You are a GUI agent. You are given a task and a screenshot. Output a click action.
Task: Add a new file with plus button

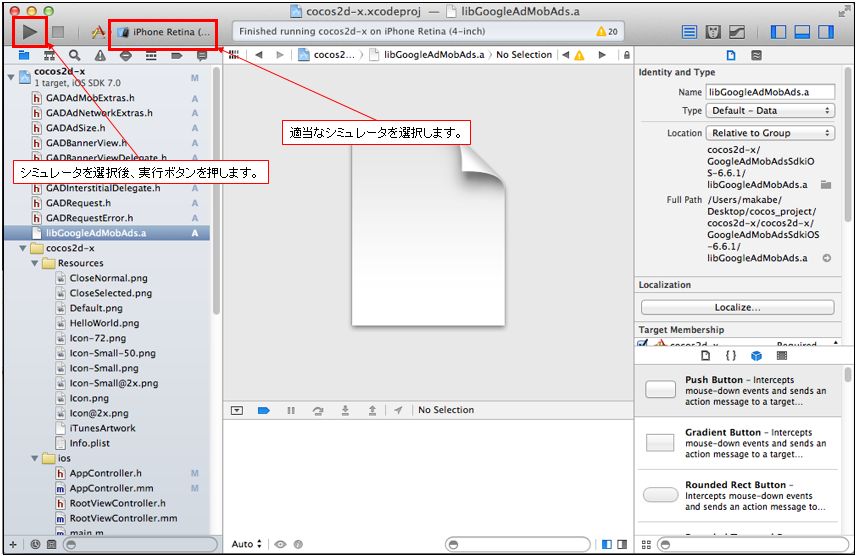pyautogui.click(x=13, y=545)
